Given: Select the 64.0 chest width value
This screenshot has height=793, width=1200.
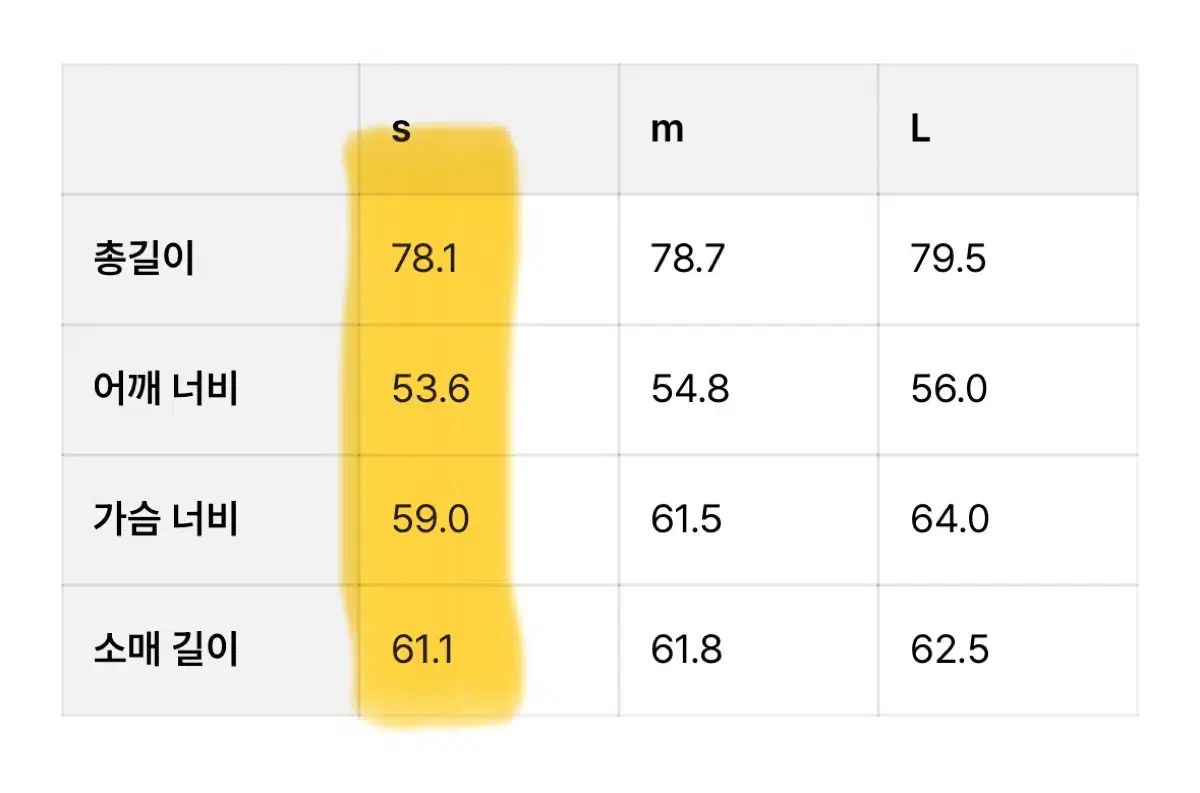Looking at the screenshot, I should click(x=949, y=520).
